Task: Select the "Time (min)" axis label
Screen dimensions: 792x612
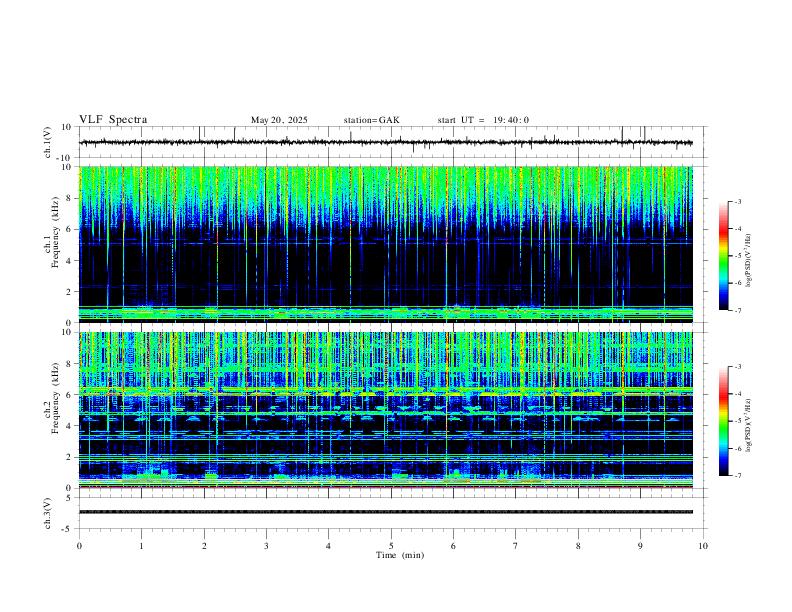Action: pos(400,555)
